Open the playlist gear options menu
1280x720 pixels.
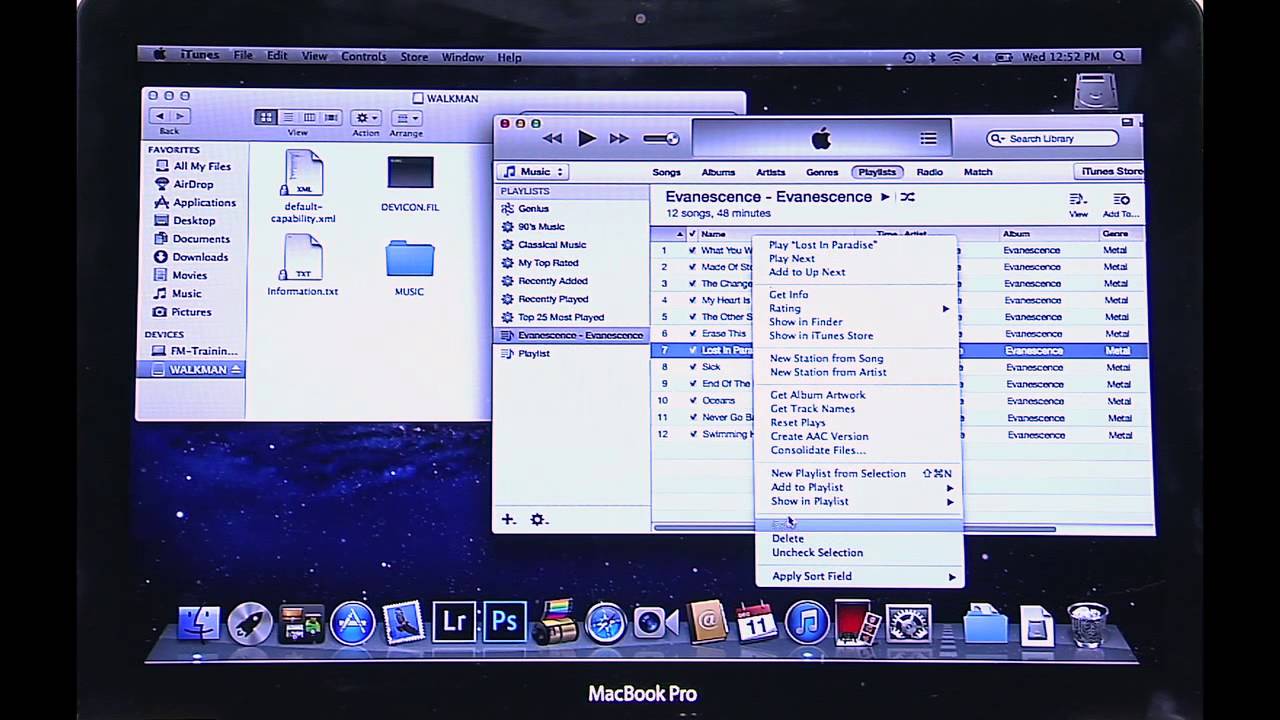(539, 519)
